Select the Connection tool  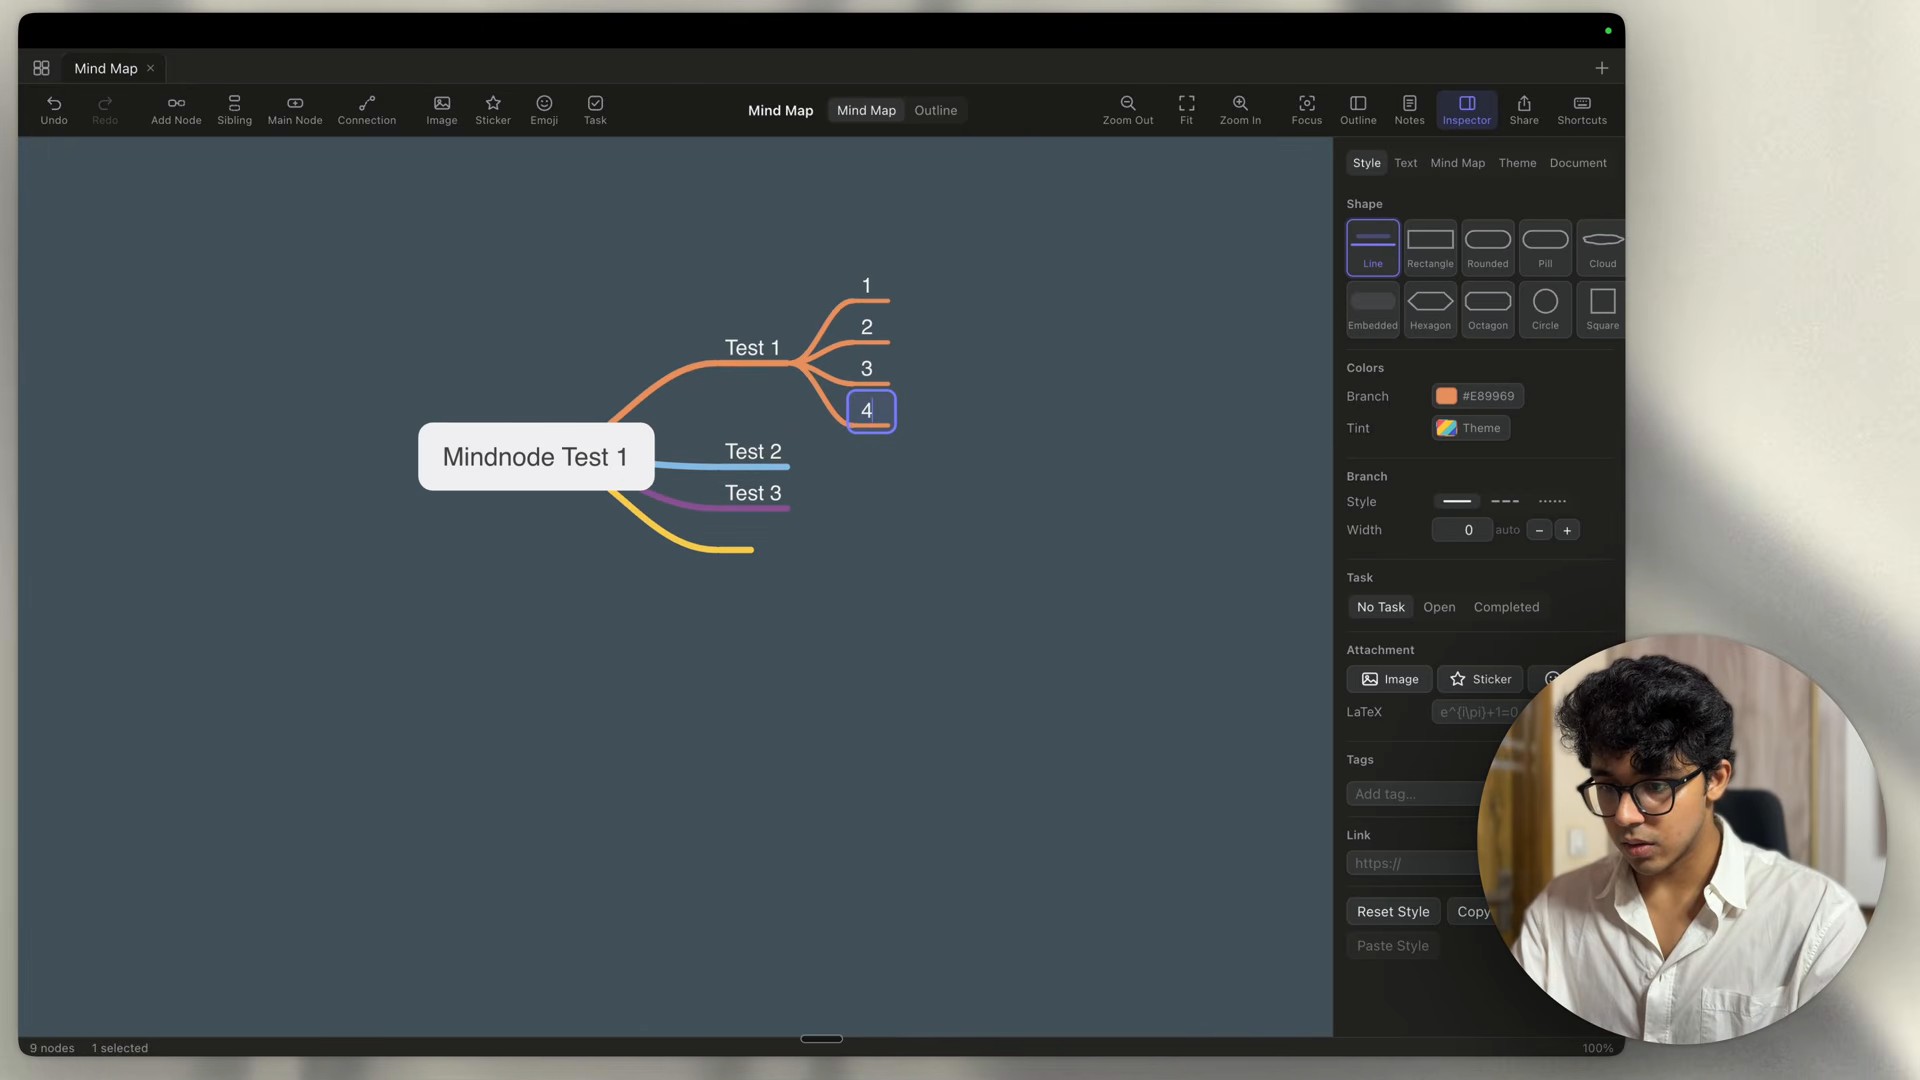[x=367, y=110]
